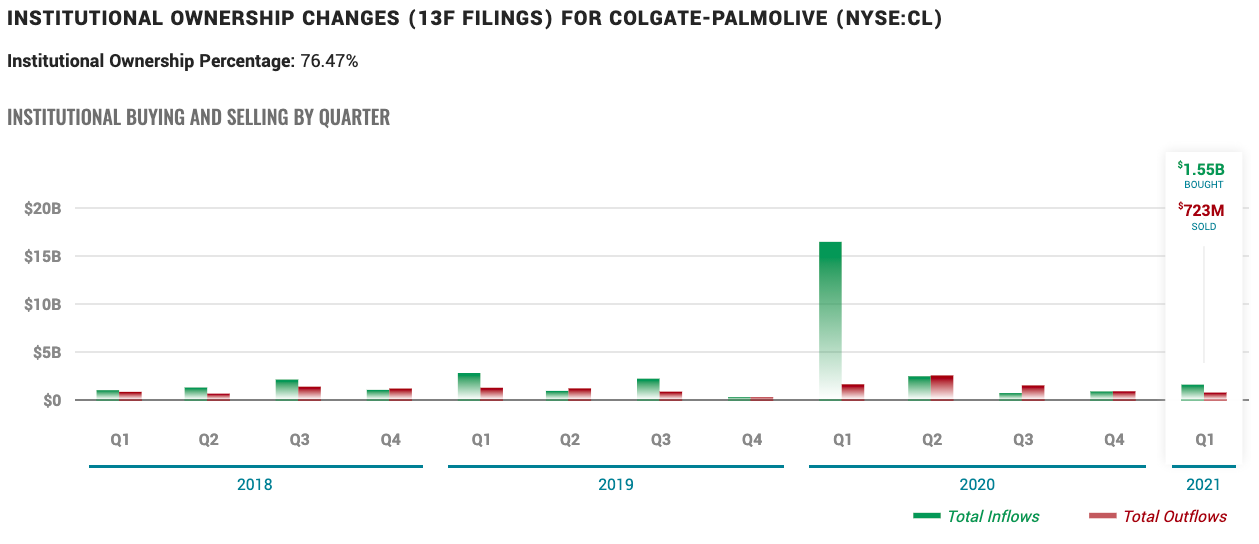Click the $15B axis label
This screenshot has width=1259, height=544.
43,257
